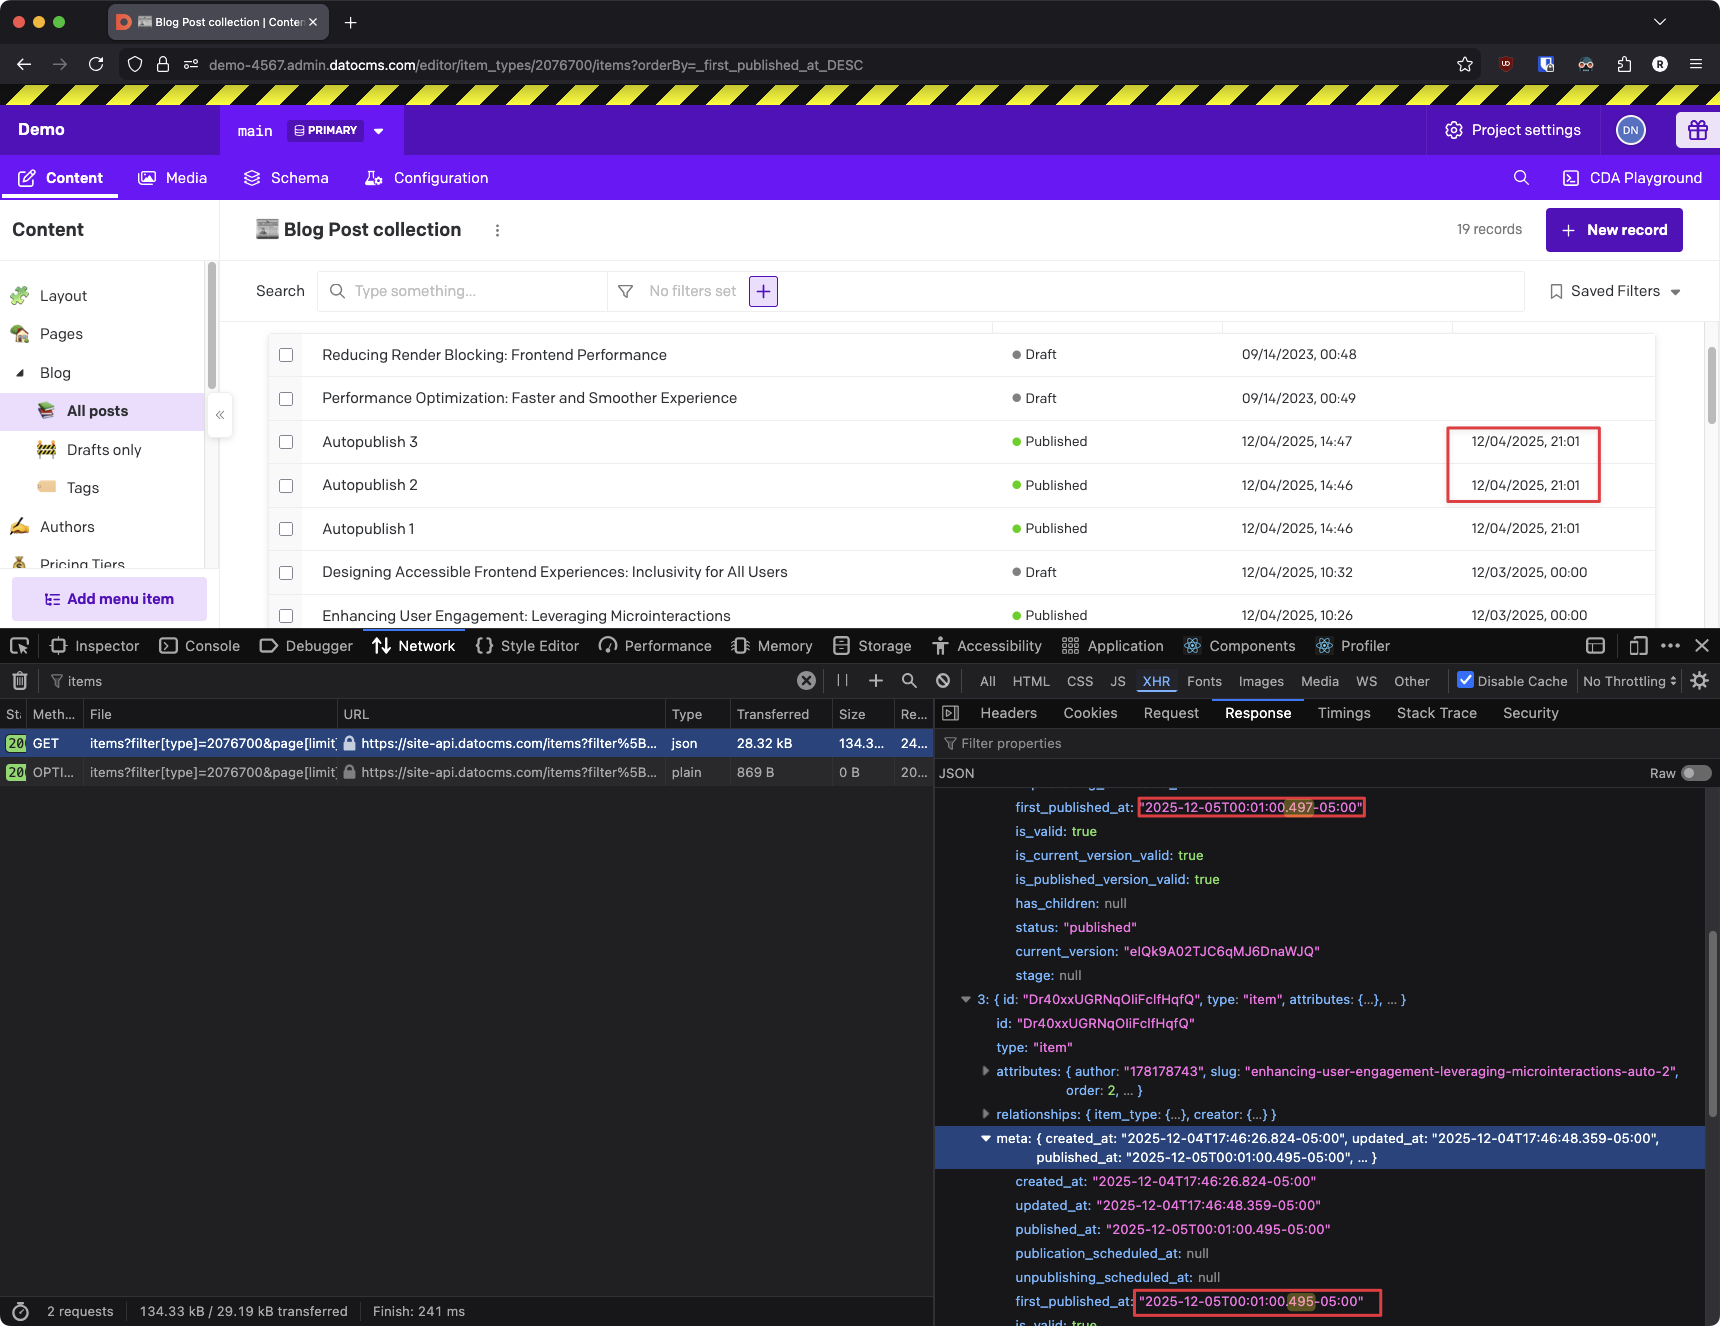Open network settings gear icon
This screenshot has width=1720, height=1326.
click(x=1699, y=681)
